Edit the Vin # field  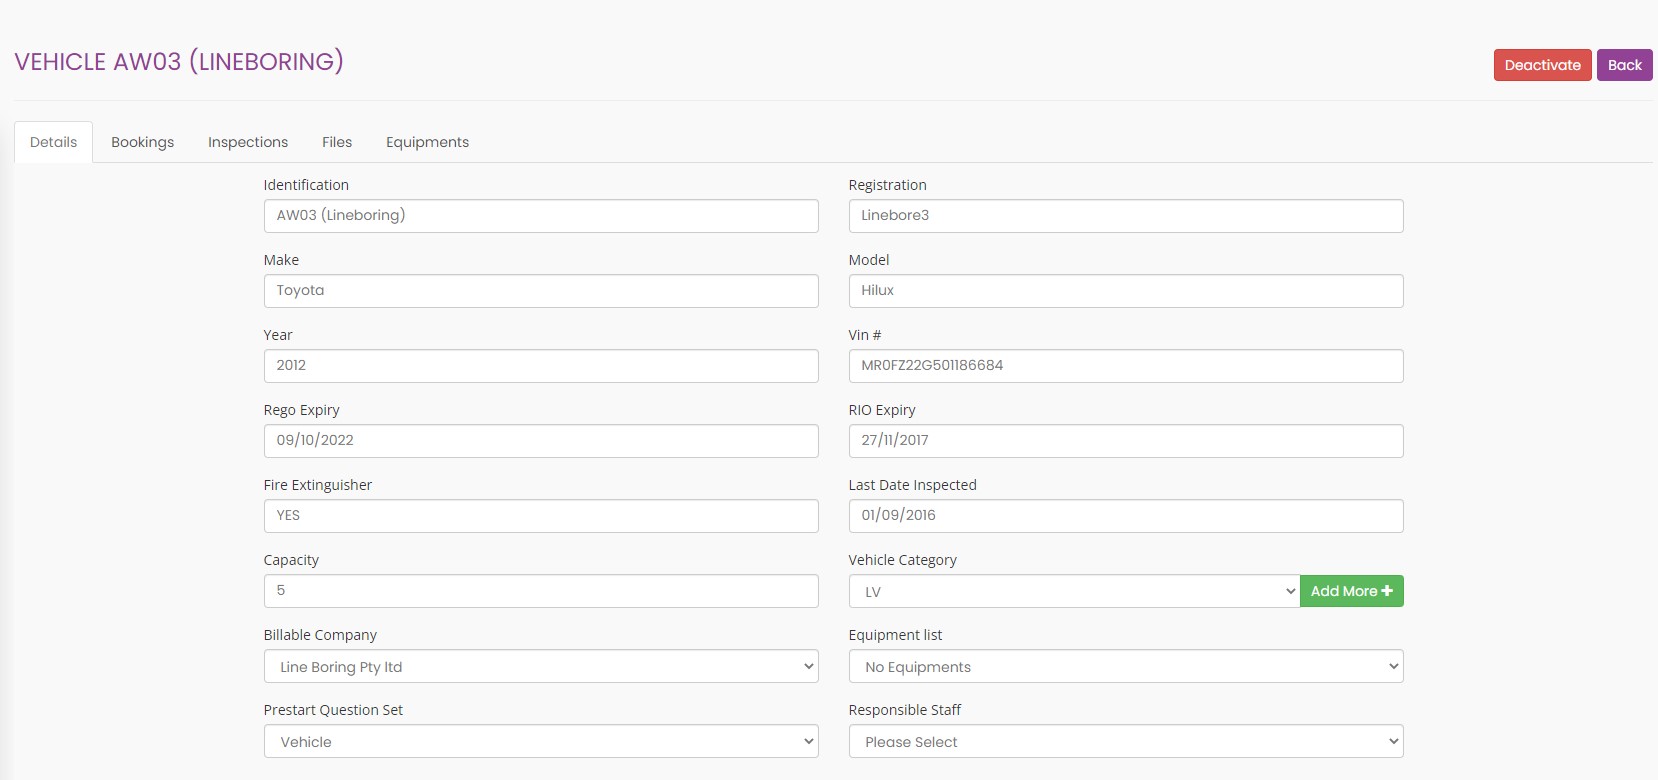1125,366
